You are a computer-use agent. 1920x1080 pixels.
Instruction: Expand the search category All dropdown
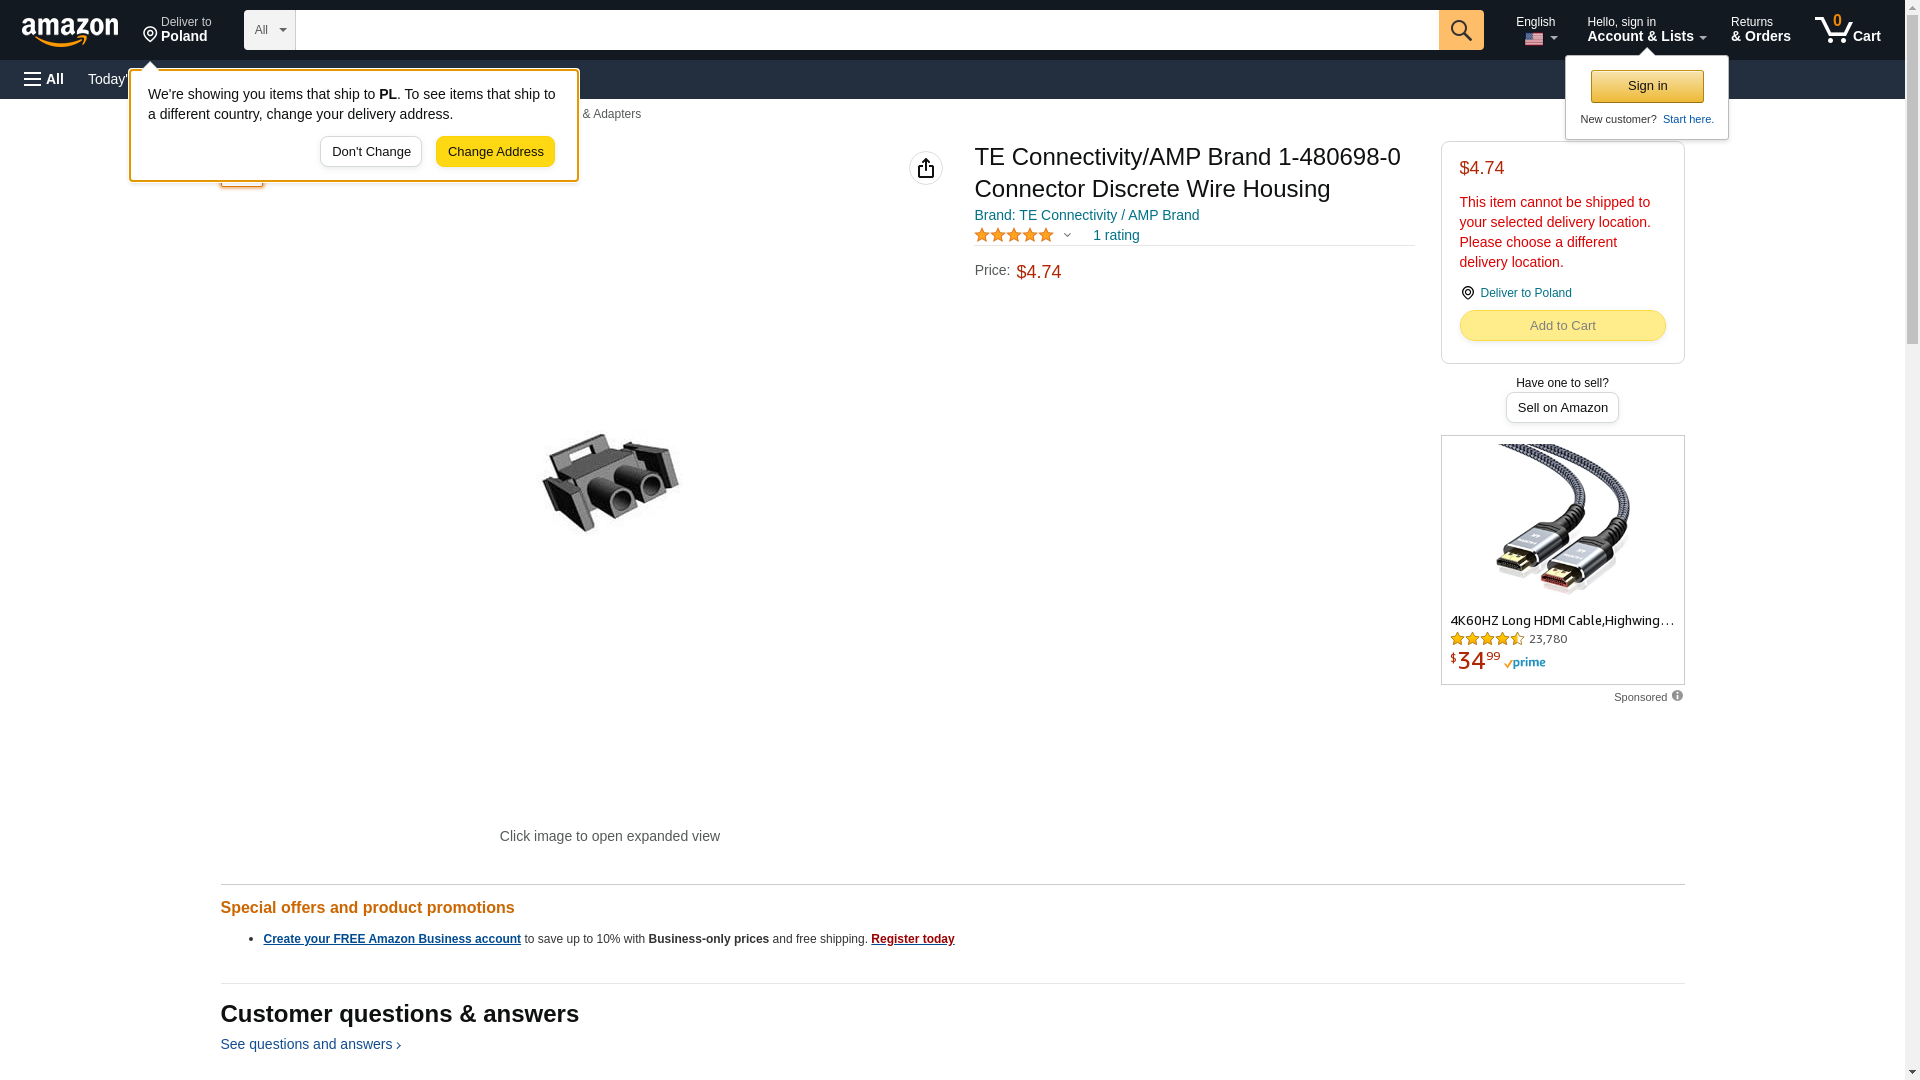tap(270, 30)
